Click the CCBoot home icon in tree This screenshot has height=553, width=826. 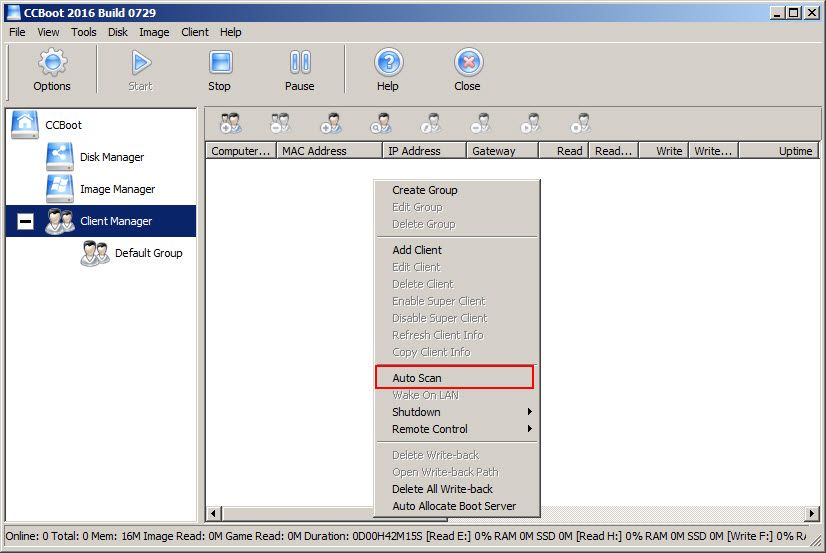click(25, 125)
